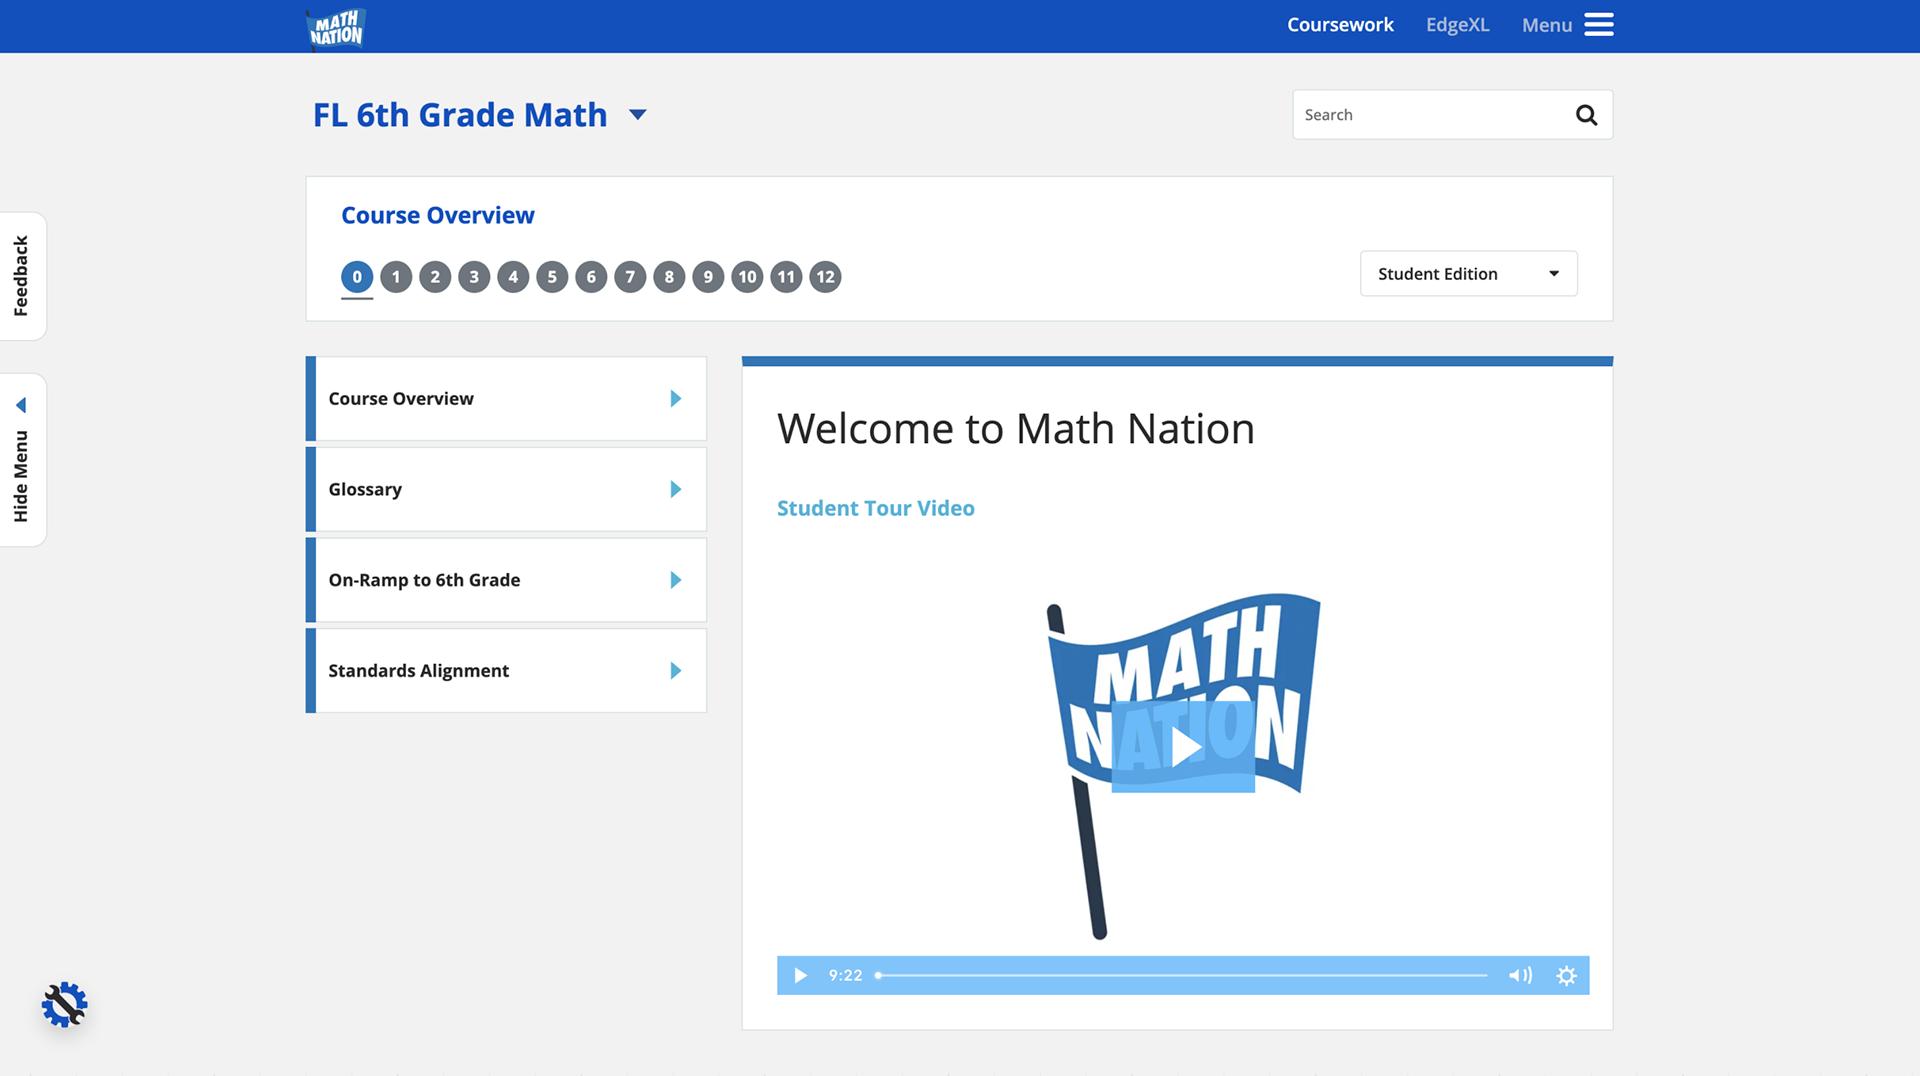Expand On-Ramp to 6th Grade item
1920x1076 pixels.
(x=506, y=580)
